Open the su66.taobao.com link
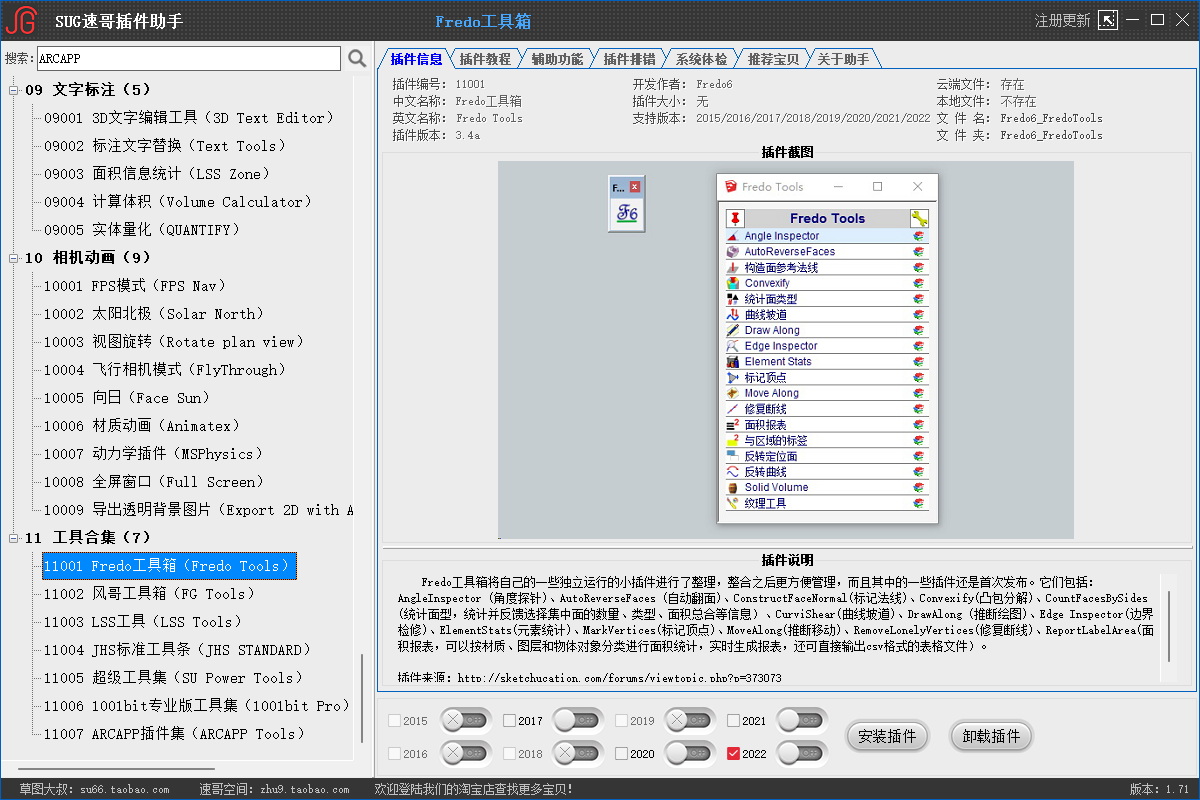Screen dimensions: 1200x800 pyautogui.click(x=125, y=789)
